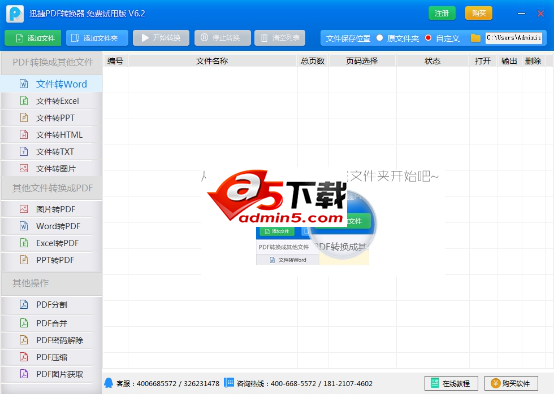The image size is (554, 395).
Task: Select the 原文件夹 radio option
Action: [x=380, y=38]
